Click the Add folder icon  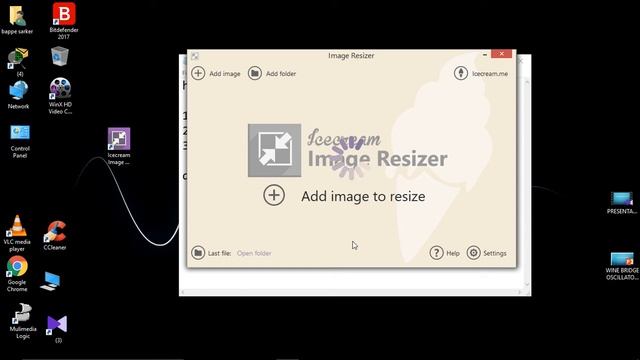coord(255,73)
